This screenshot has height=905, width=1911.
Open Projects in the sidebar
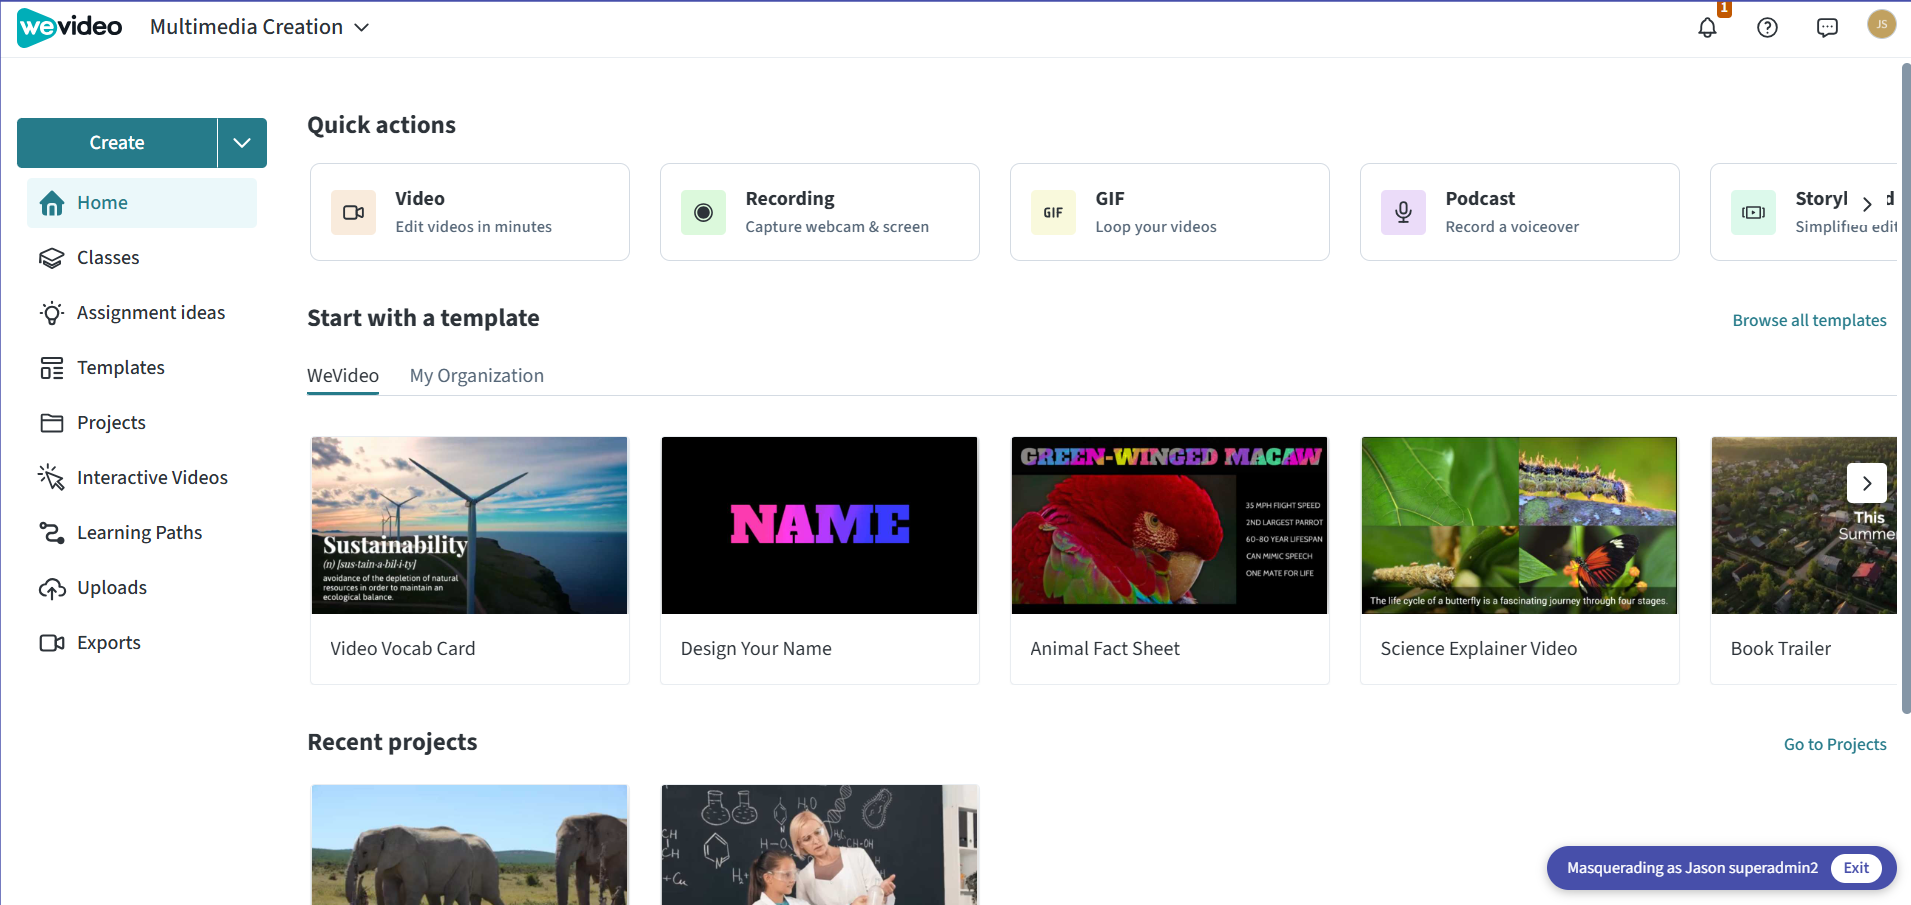pyautogui.click(x=142, y=423)
